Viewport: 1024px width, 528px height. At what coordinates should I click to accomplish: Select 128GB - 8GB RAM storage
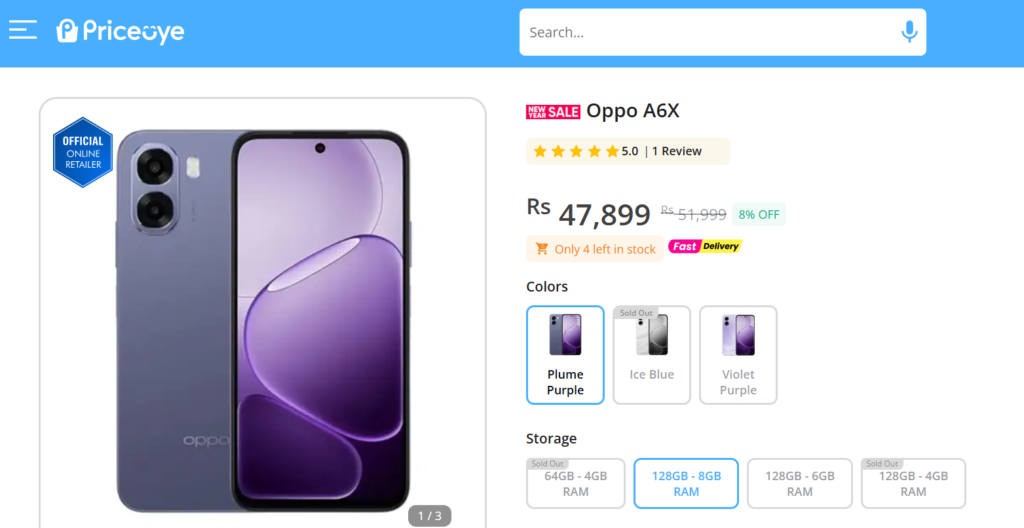pos(686,484)
